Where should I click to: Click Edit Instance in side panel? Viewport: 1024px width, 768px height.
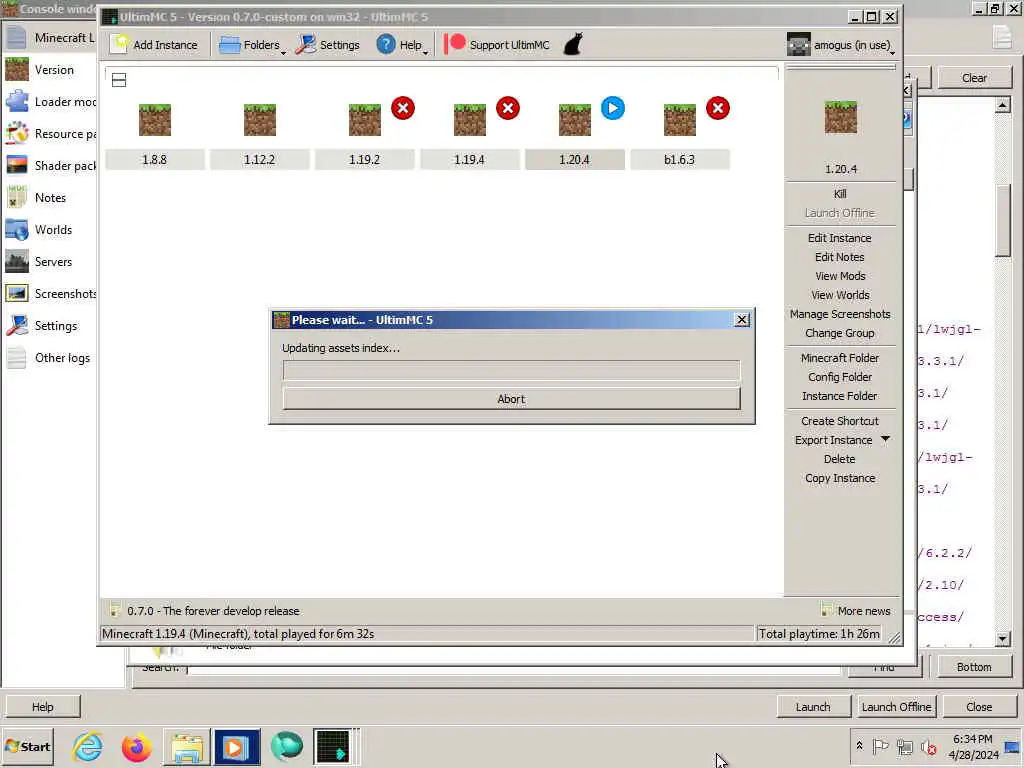click(840, 238)
